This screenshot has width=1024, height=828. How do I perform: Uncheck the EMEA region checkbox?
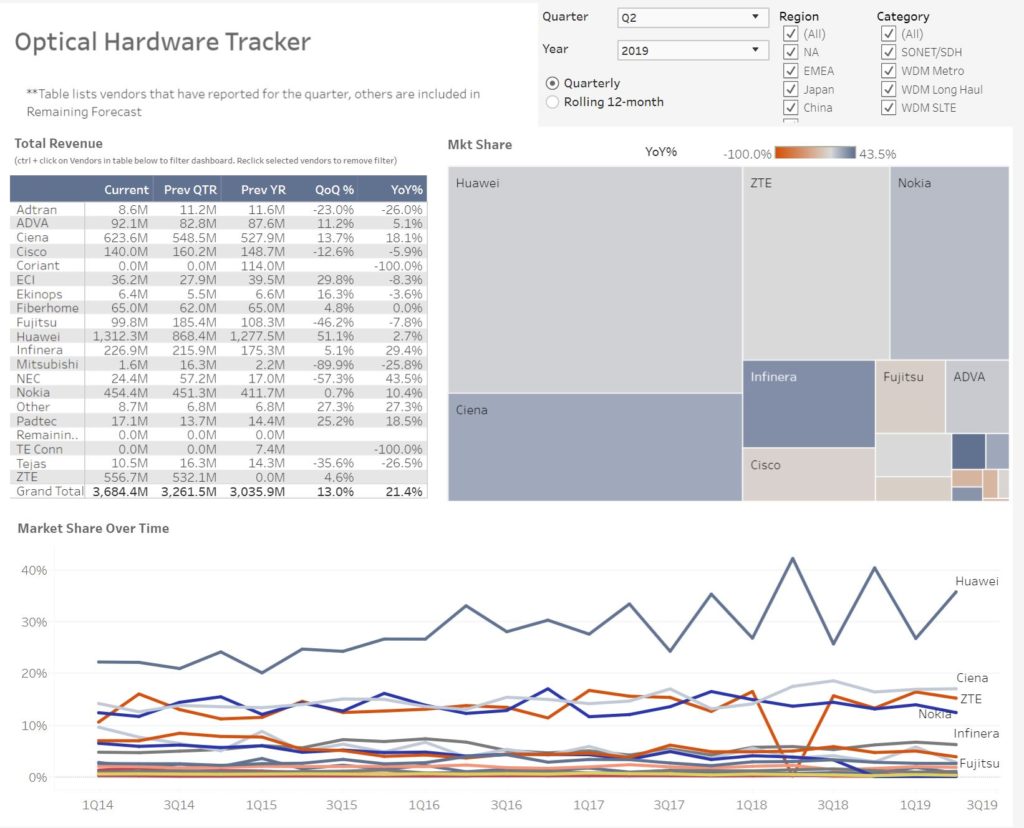pos(791,71)
